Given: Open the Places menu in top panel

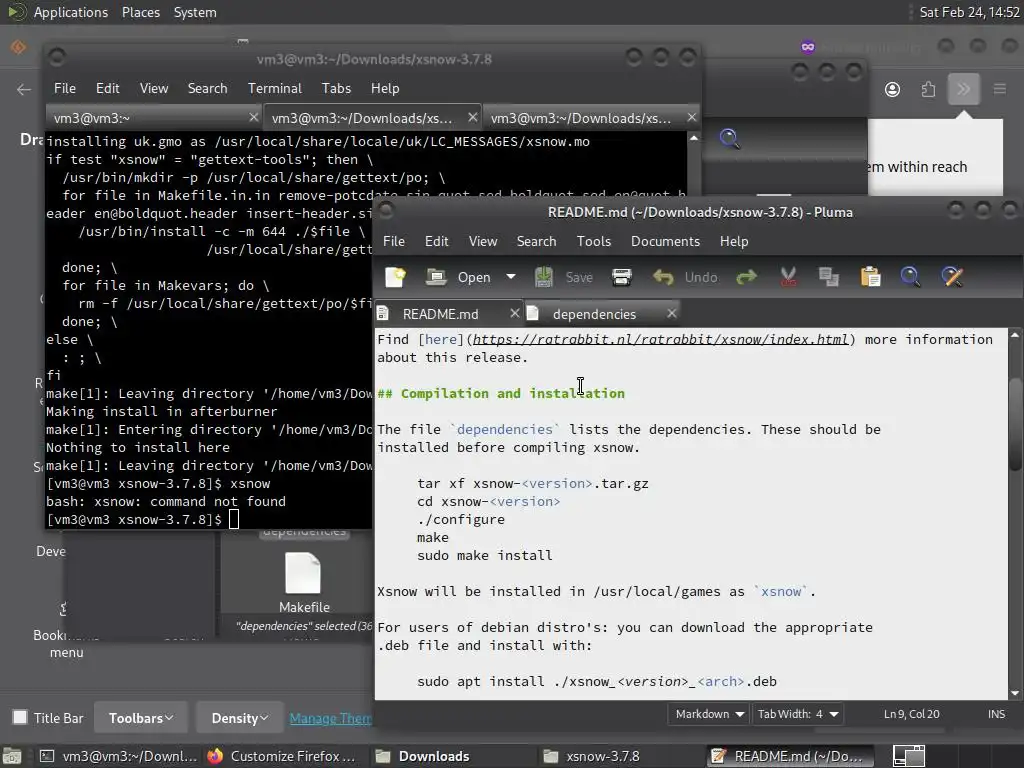Looking at the screenshot, I should 140,12.
